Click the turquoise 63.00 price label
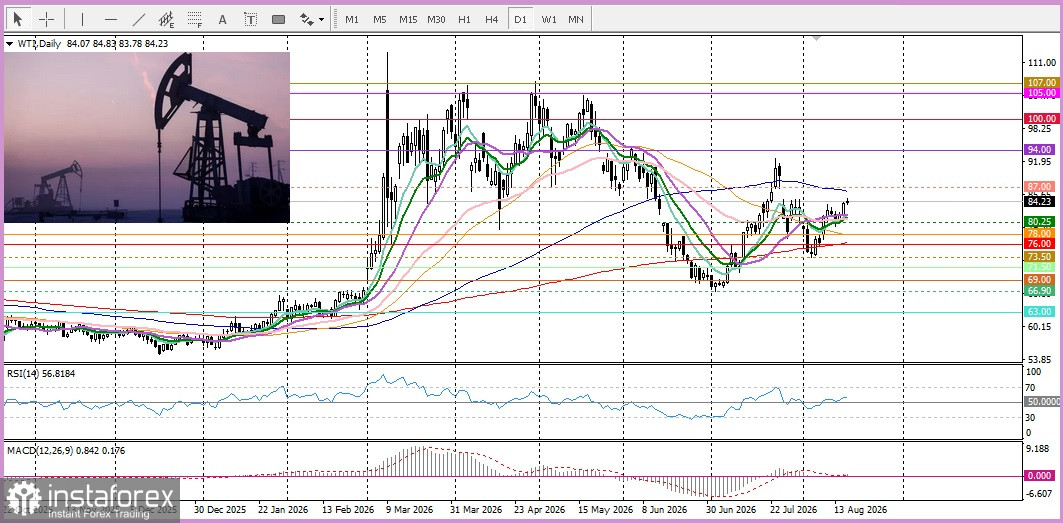Image resolution: width=1063 pixels, height=523 pixels. pos(1039,311)
